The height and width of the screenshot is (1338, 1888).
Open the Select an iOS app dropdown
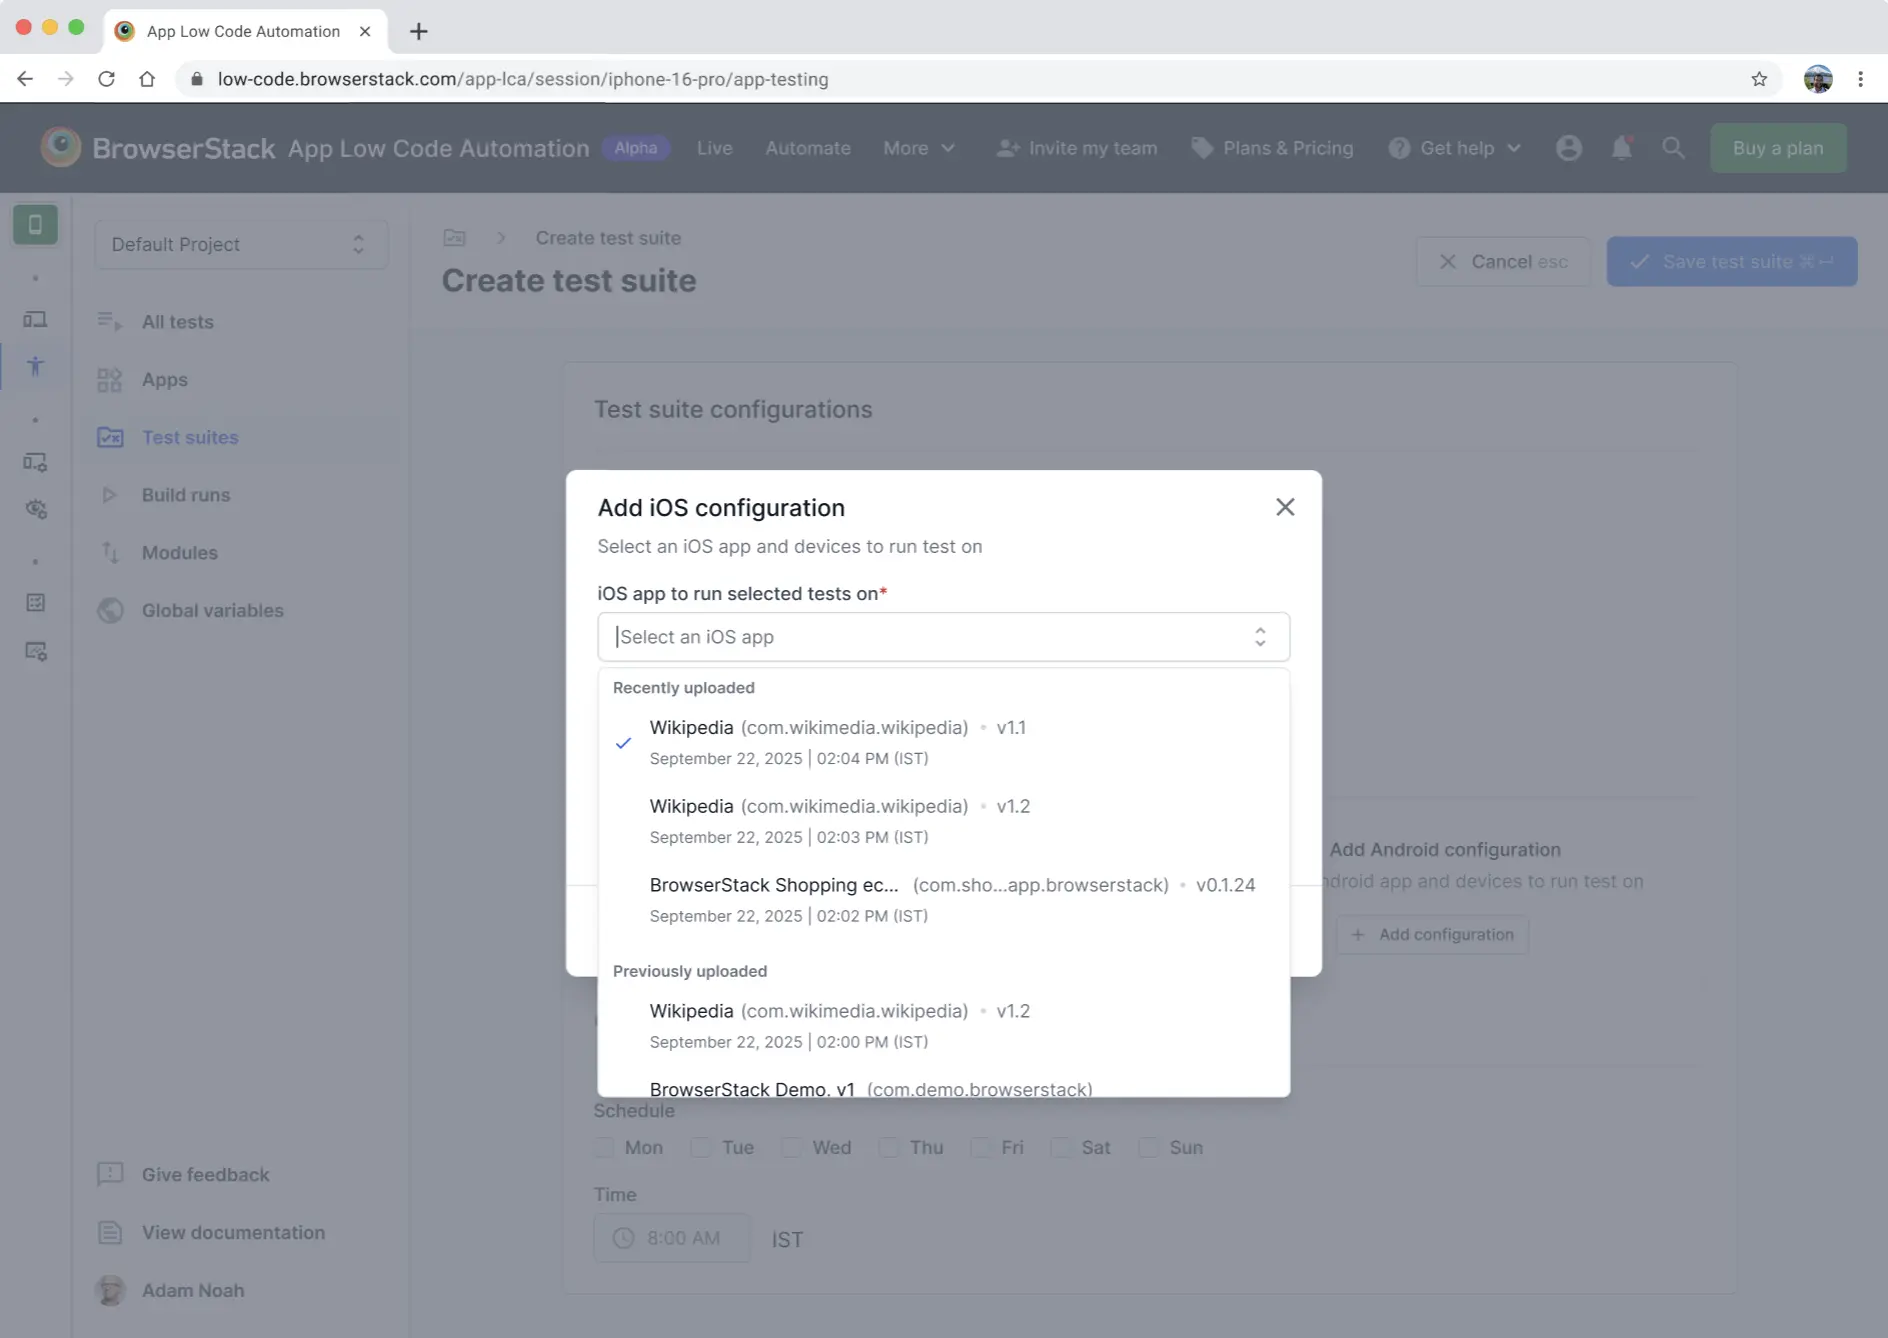941,637
